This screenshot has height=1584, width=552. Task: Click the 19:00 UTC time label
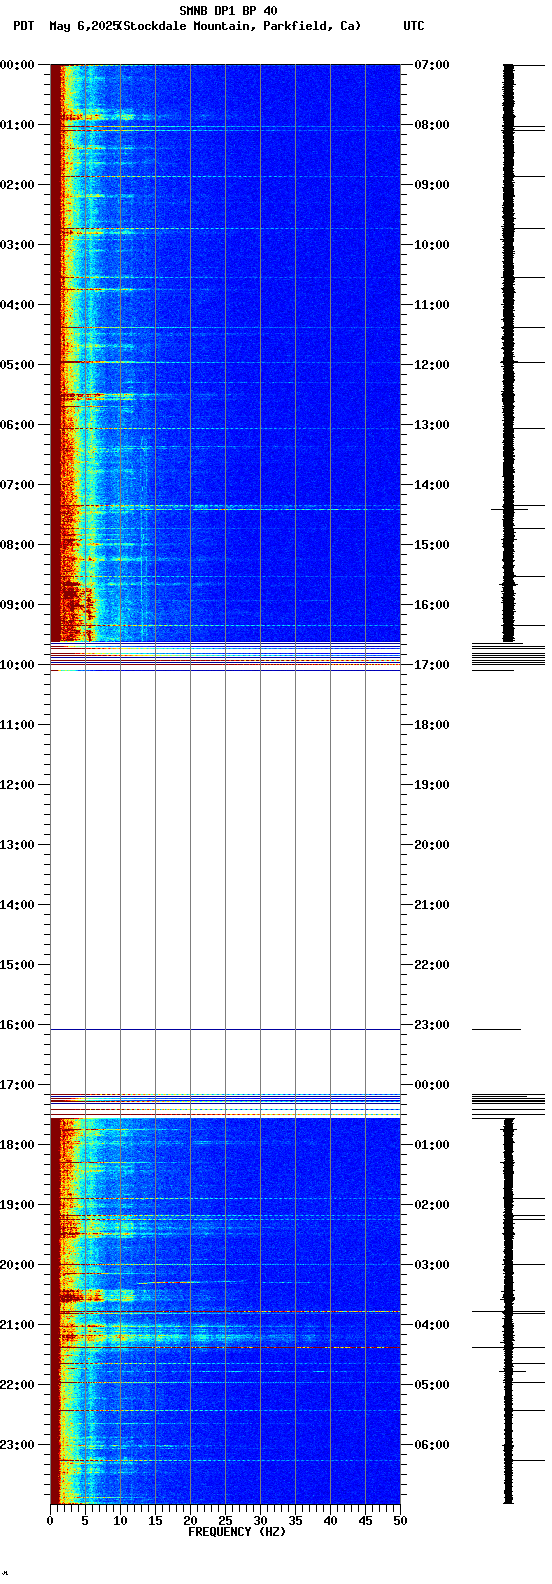click(x=432, y=785)
